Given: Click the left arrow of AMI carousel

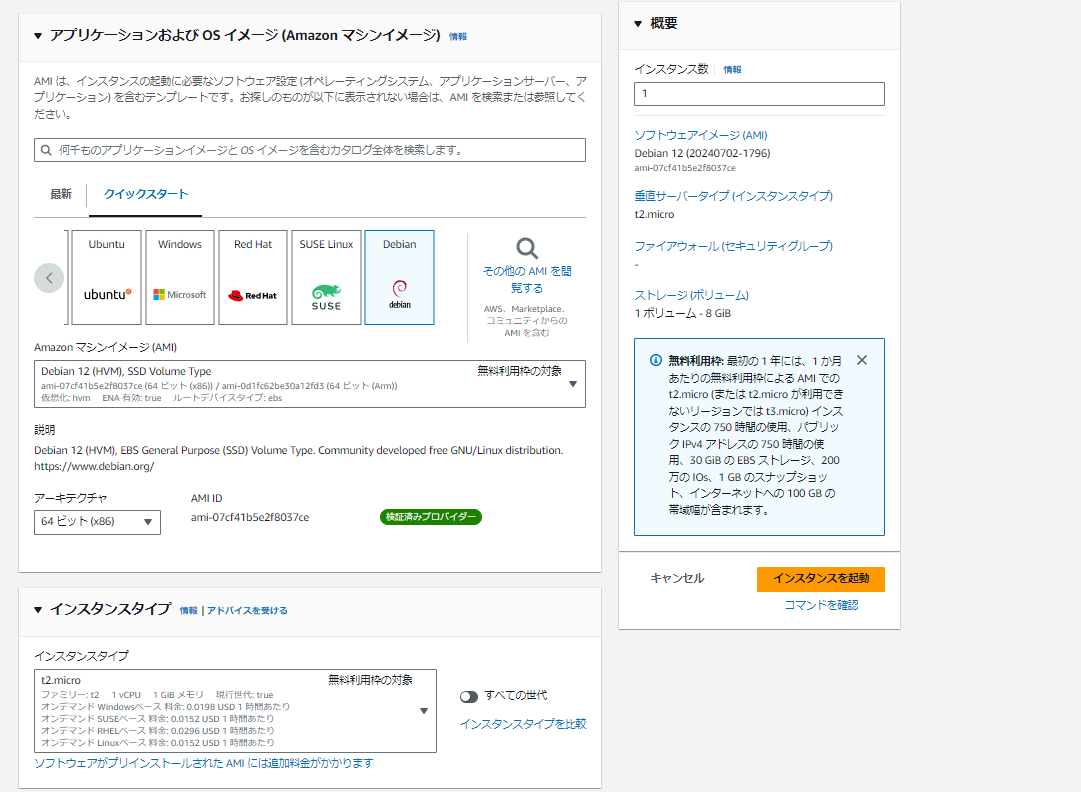Looking at the screenshot, I should pyautogui.click(x=49, y=278).
